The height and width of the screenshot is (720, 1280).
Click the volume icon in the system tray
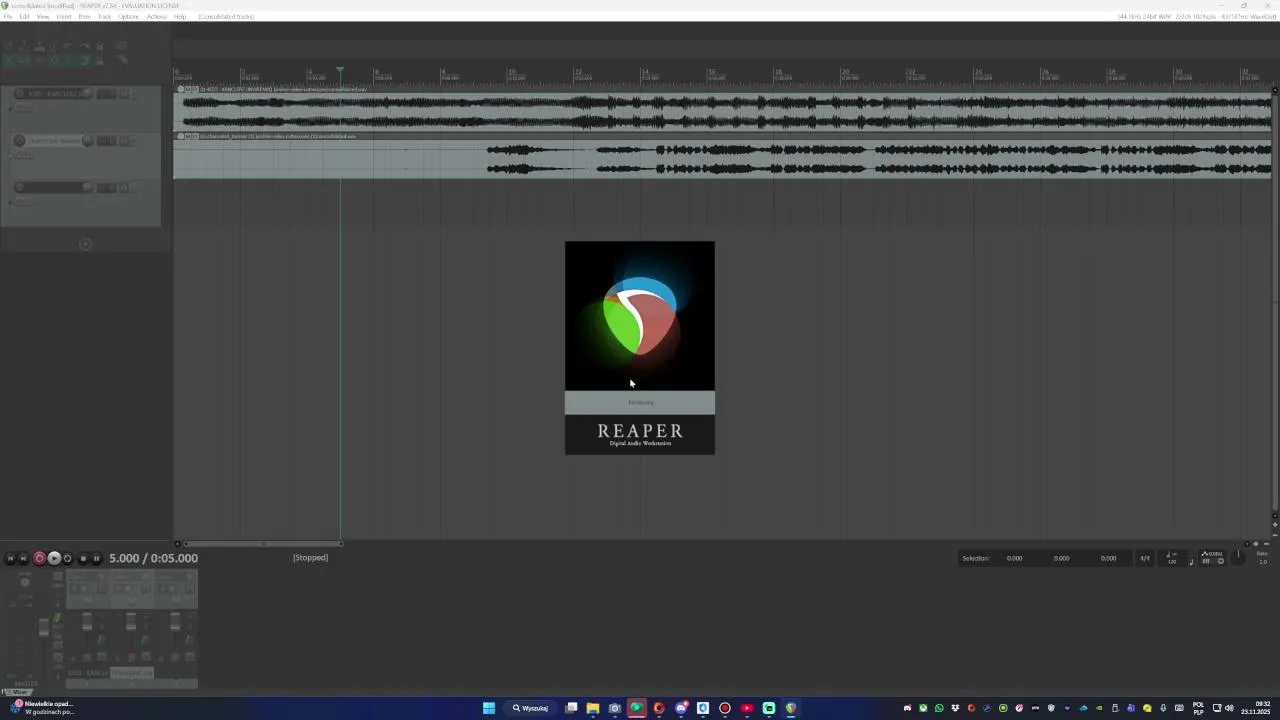1229,708
